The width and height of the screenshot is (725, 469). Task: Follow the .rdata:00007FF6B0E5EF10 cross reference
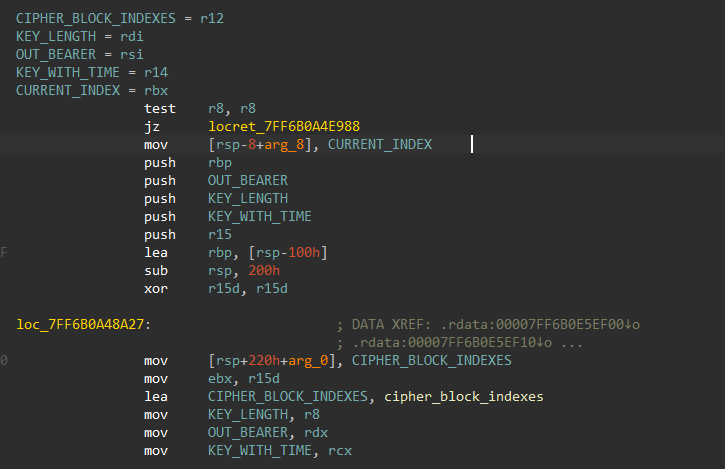498,342
